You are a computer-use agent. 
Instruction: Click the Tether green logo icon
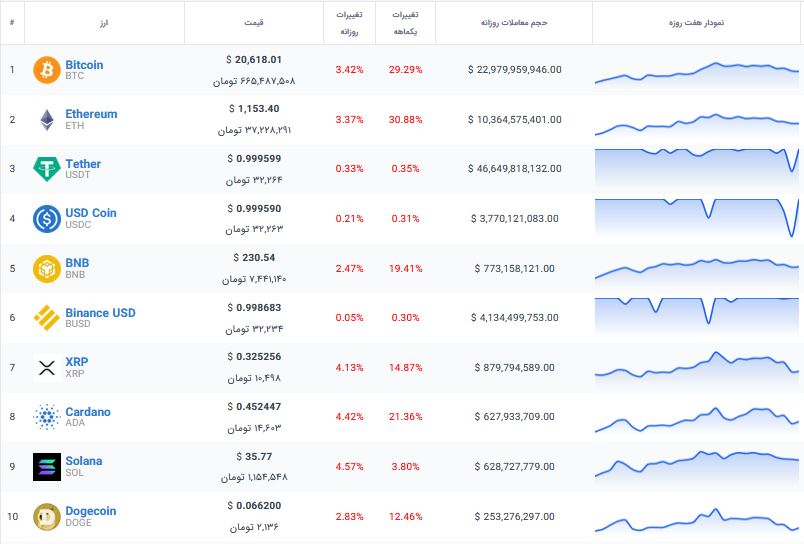coord(47,169)
